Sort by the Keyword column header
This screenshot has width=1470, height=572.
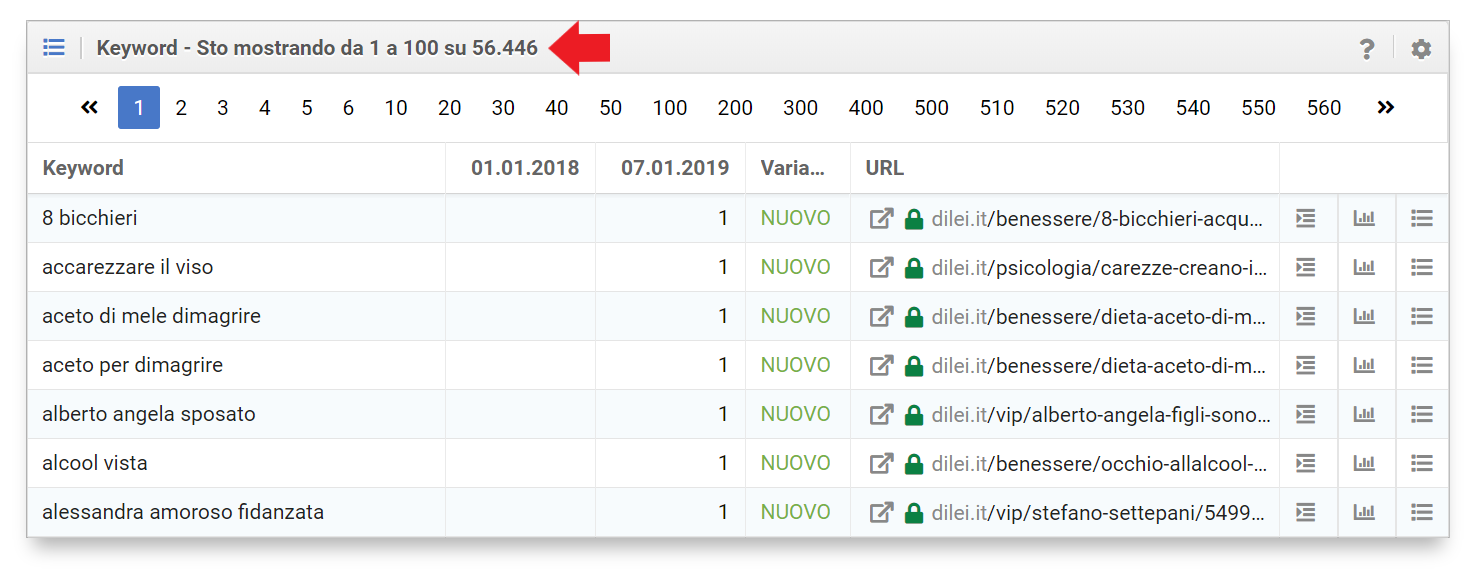83,168
